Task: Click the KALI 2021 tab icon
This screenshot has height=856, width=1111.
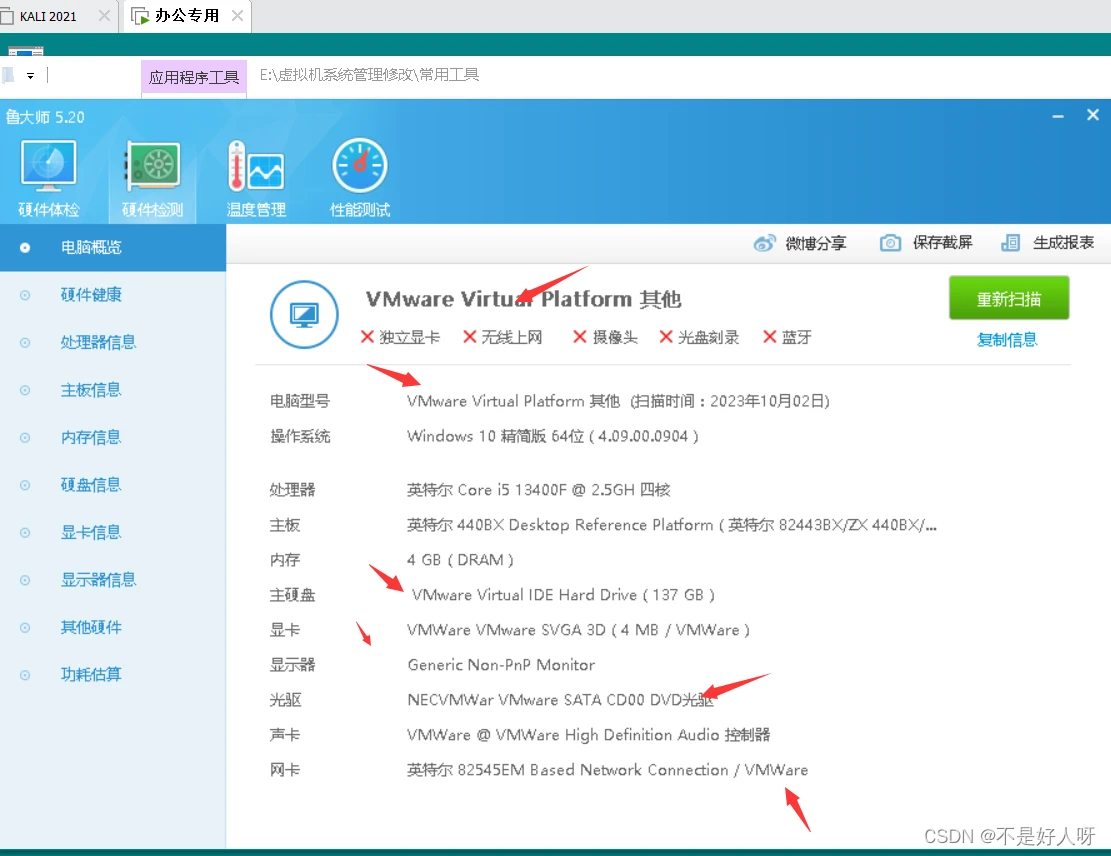Action: click(x=7, y=16)
